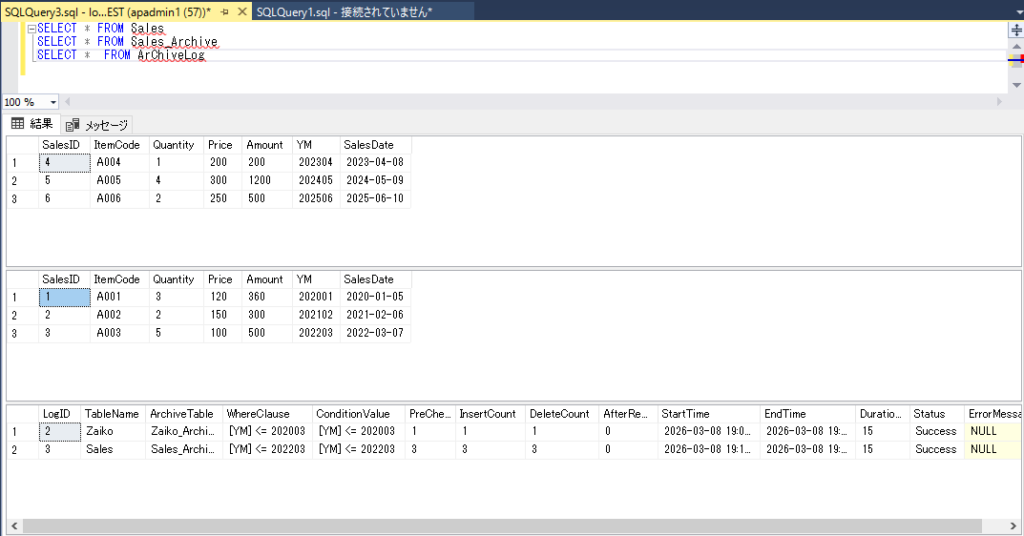1024x536 pixels.
Task: Close the SQLQuery3.sql tab
Action: 242,11
